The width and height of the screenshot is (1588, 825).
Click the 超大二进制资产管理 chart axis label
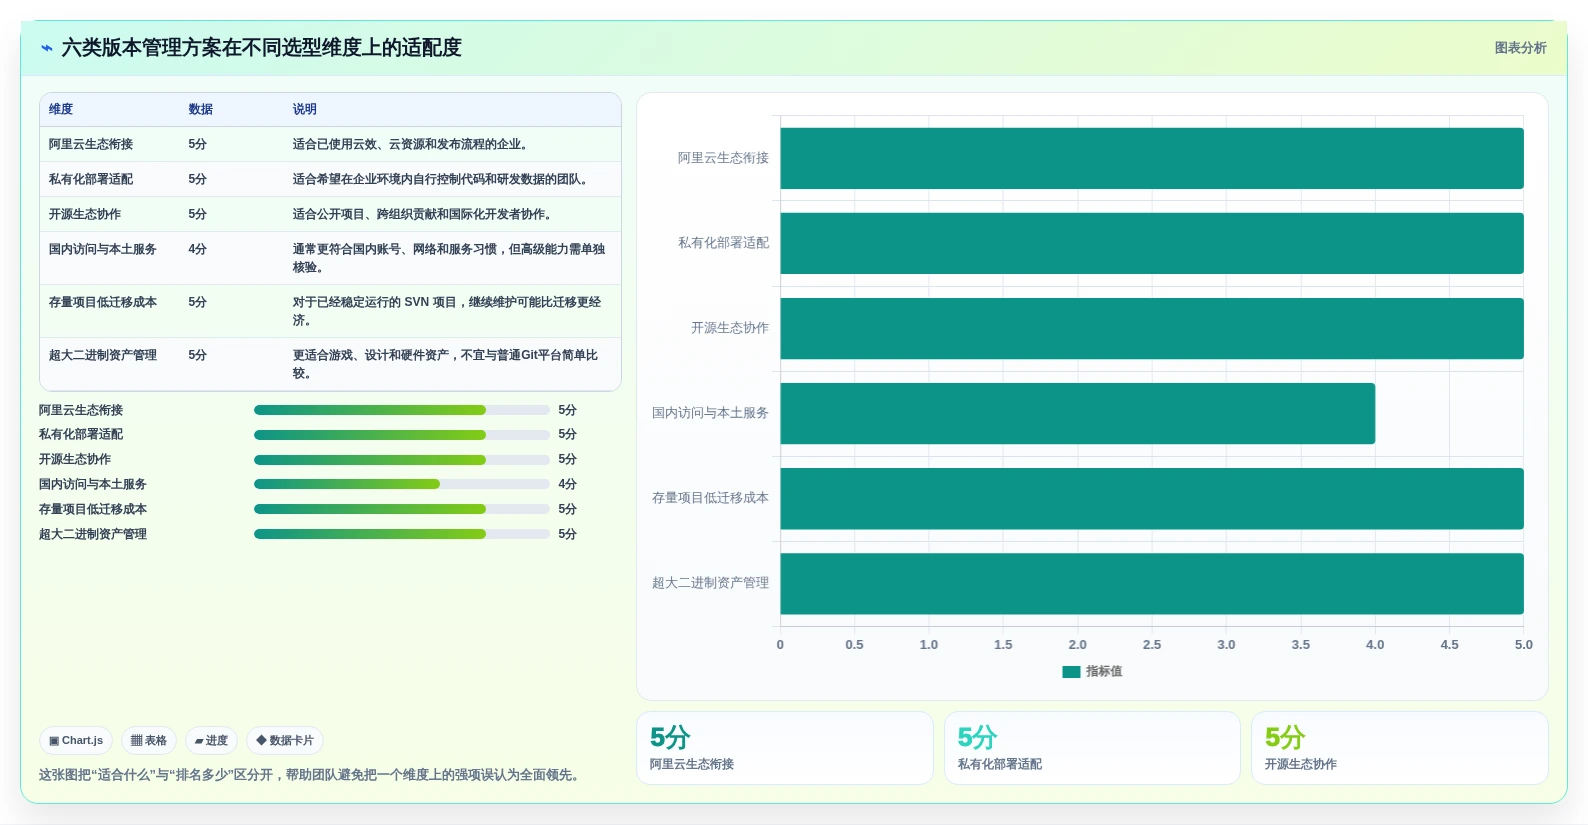[710, 583]
